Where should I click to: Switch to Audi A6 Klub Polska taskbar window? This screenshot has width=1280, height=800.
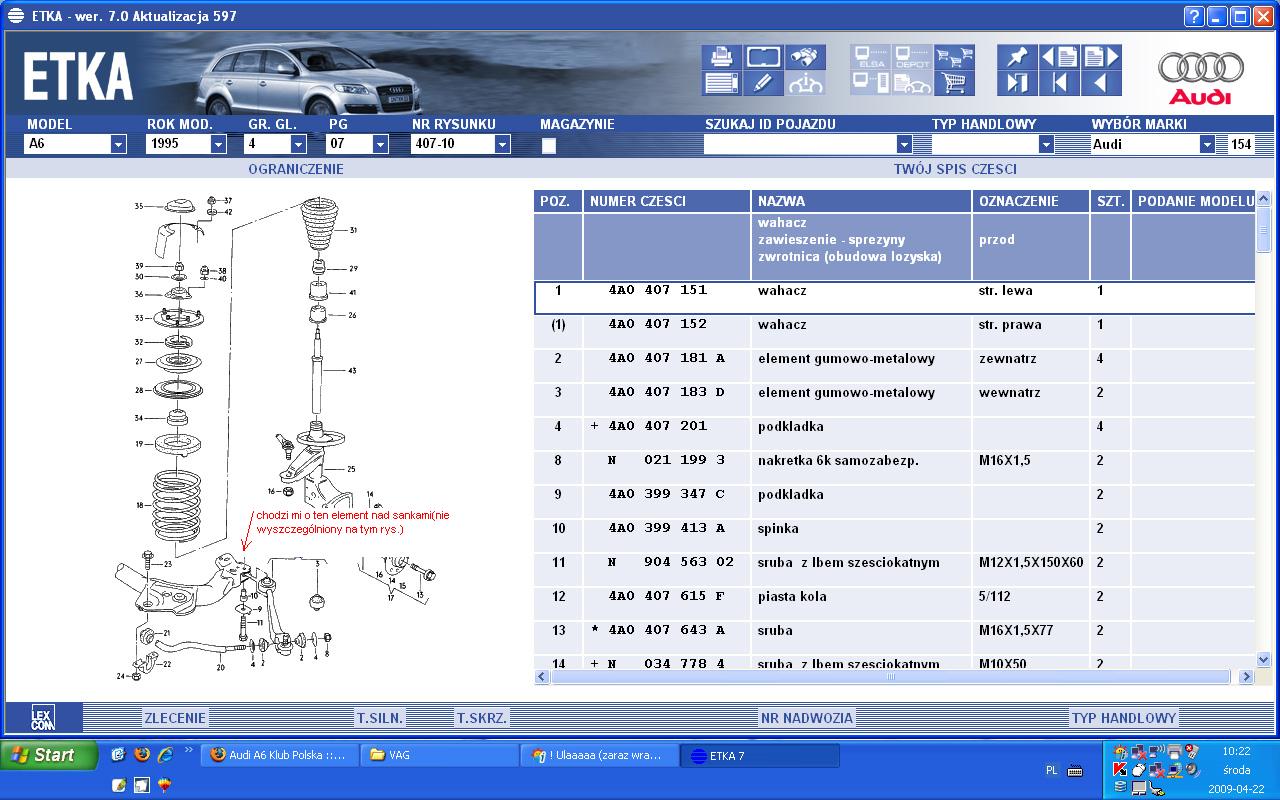coord(279,756)
